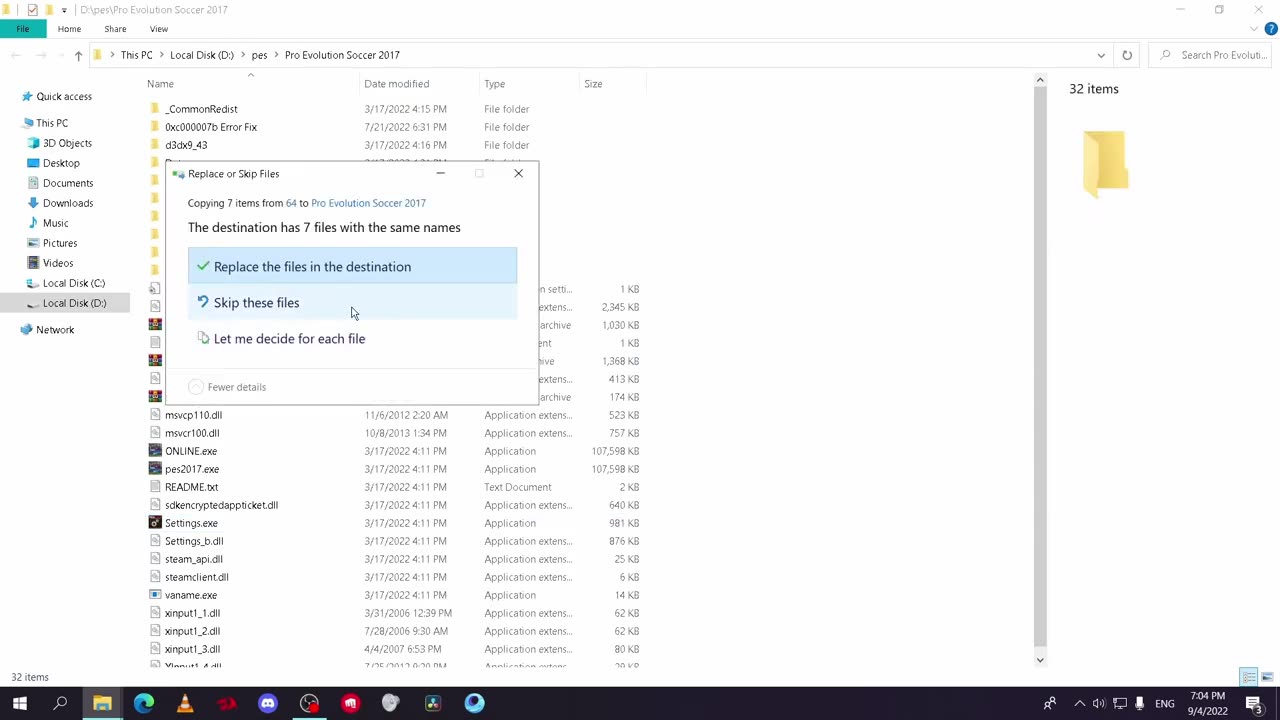Open Discord from the taskbar
Screen dimensions: 1280x720
pos(268,704)
